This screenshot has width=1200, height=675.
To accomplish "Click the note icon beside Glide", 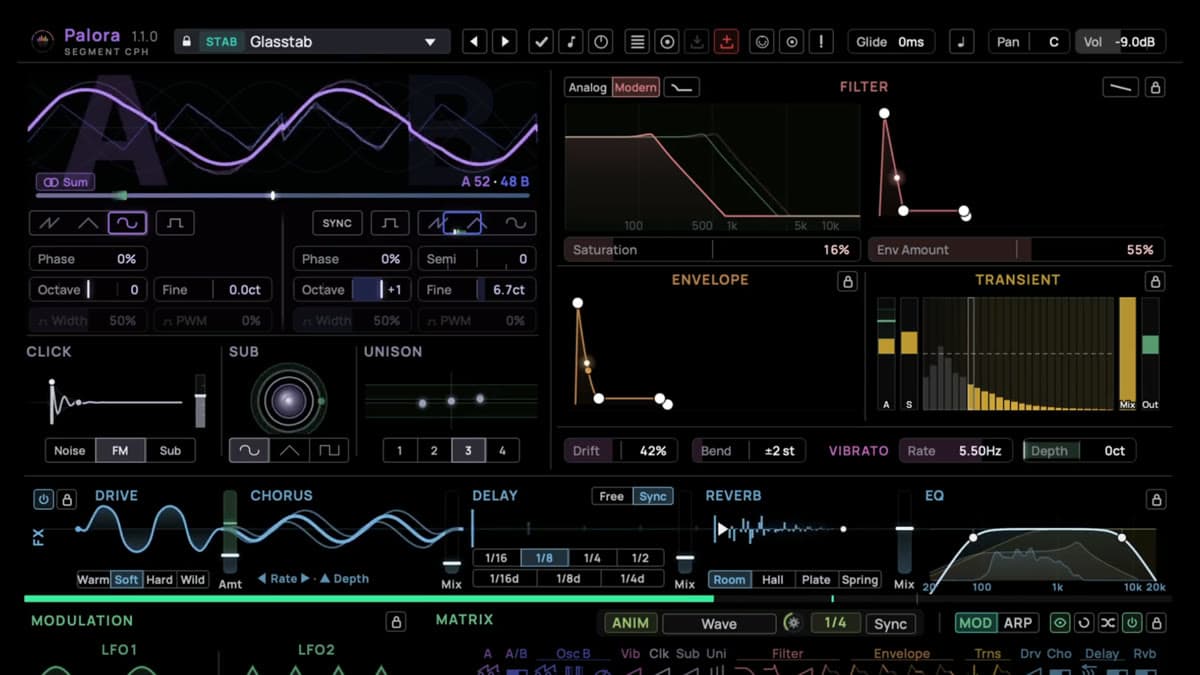I will (x=961, y=42).
